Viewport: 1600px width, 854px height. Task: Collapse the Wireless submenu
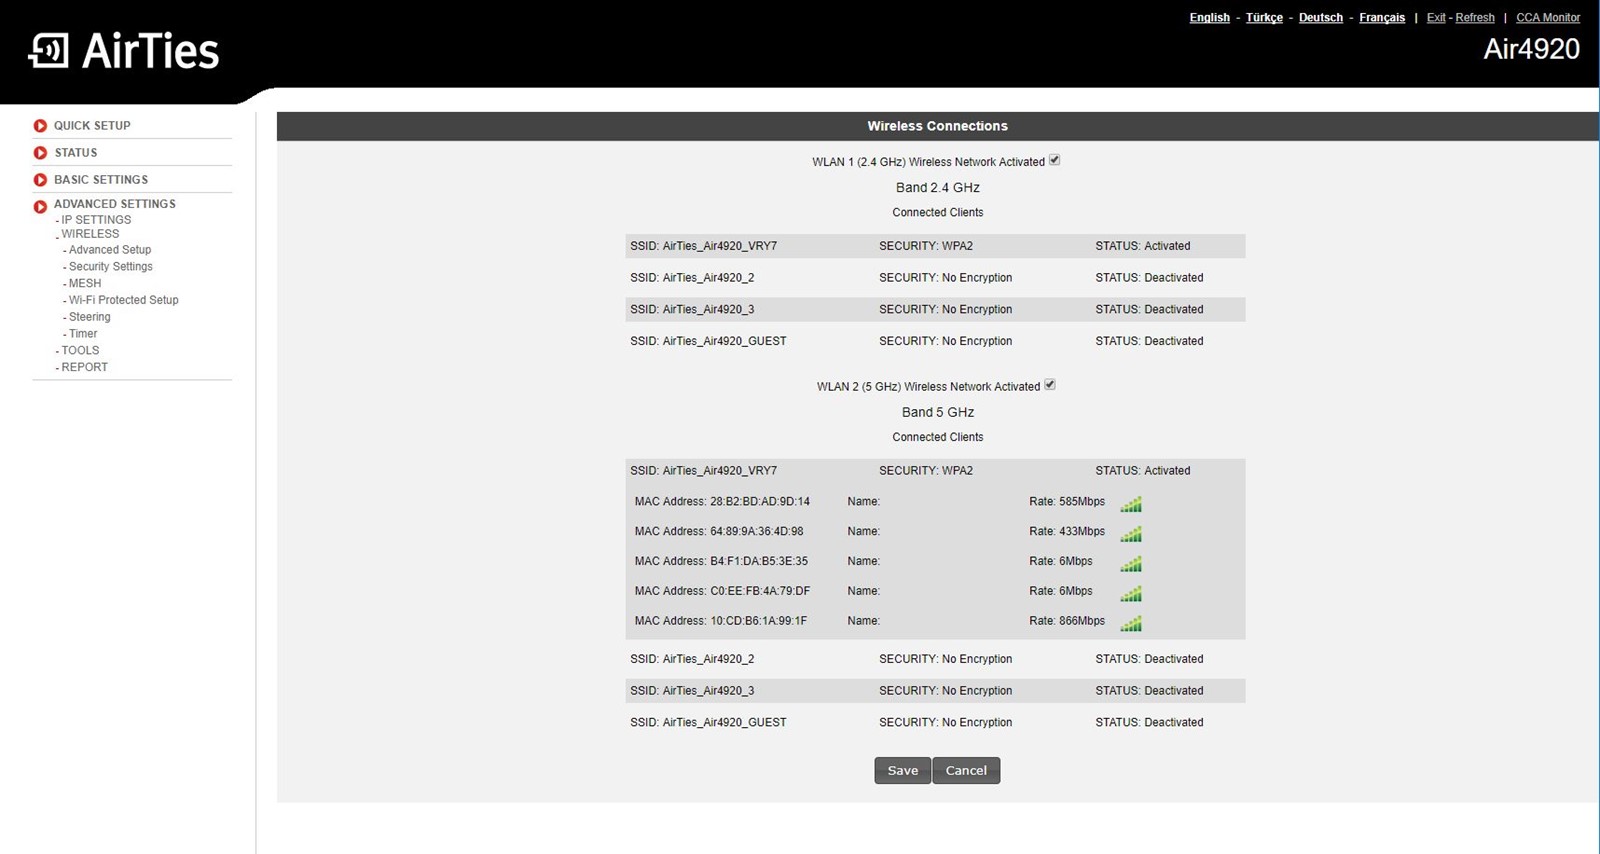[x=90, y=234]
